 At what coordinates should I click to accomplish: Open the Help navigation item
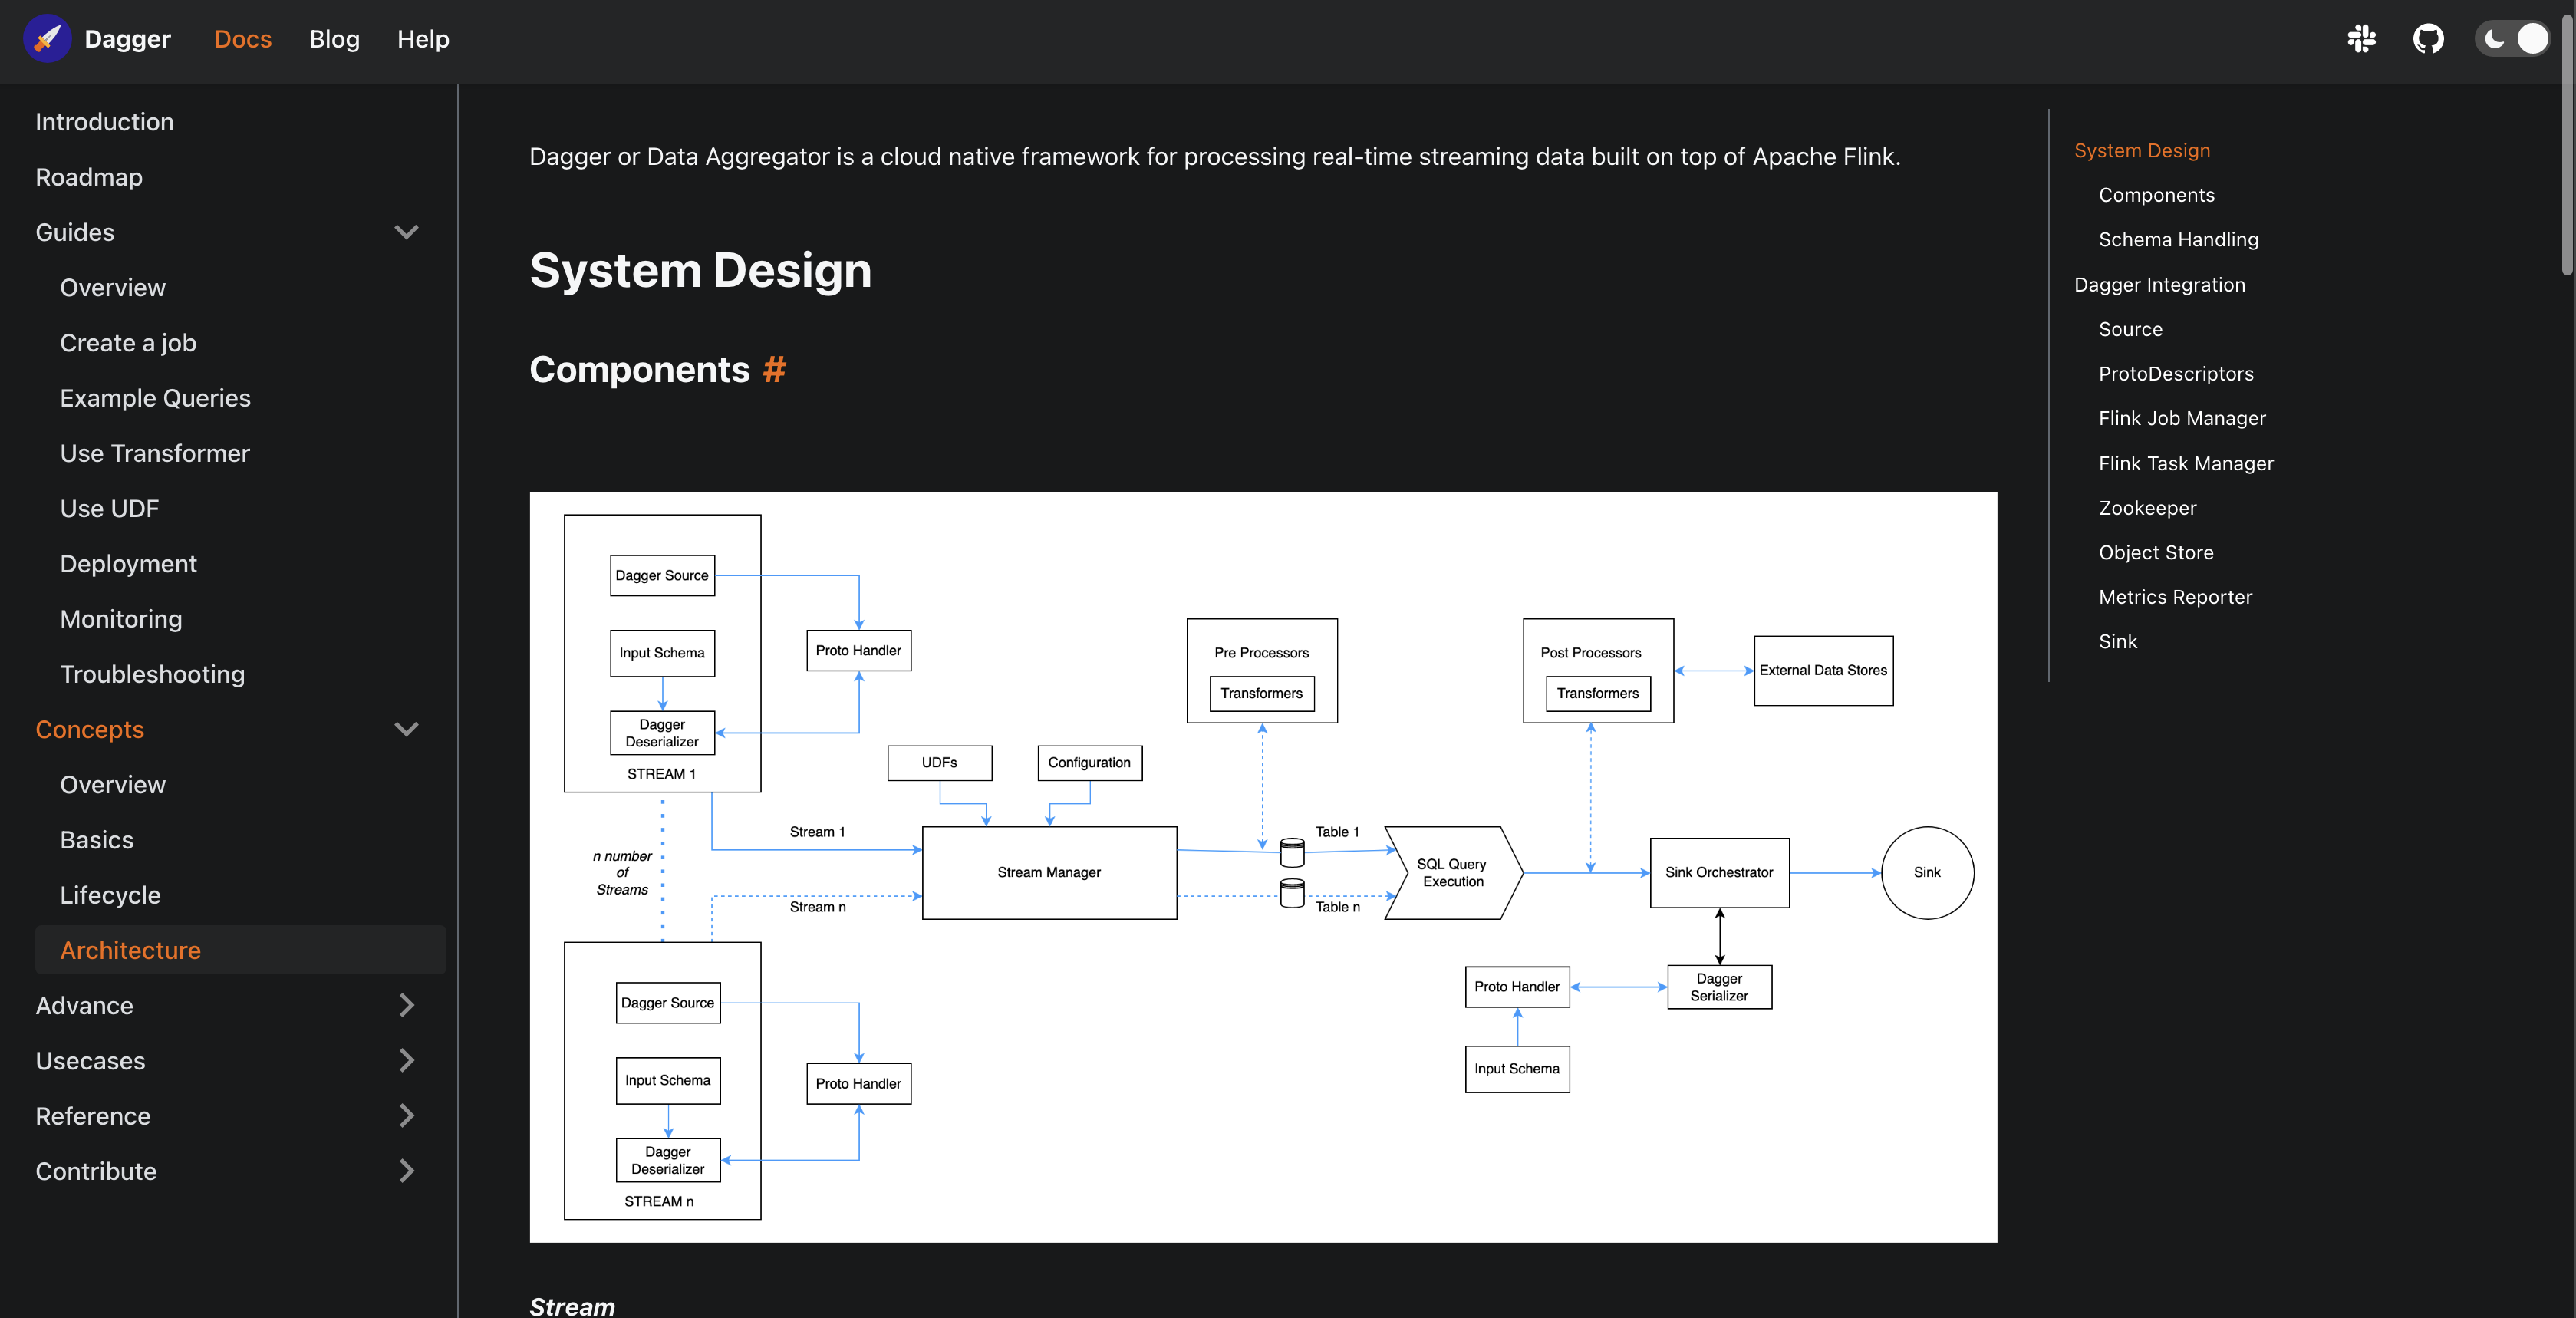coord(423,39)
